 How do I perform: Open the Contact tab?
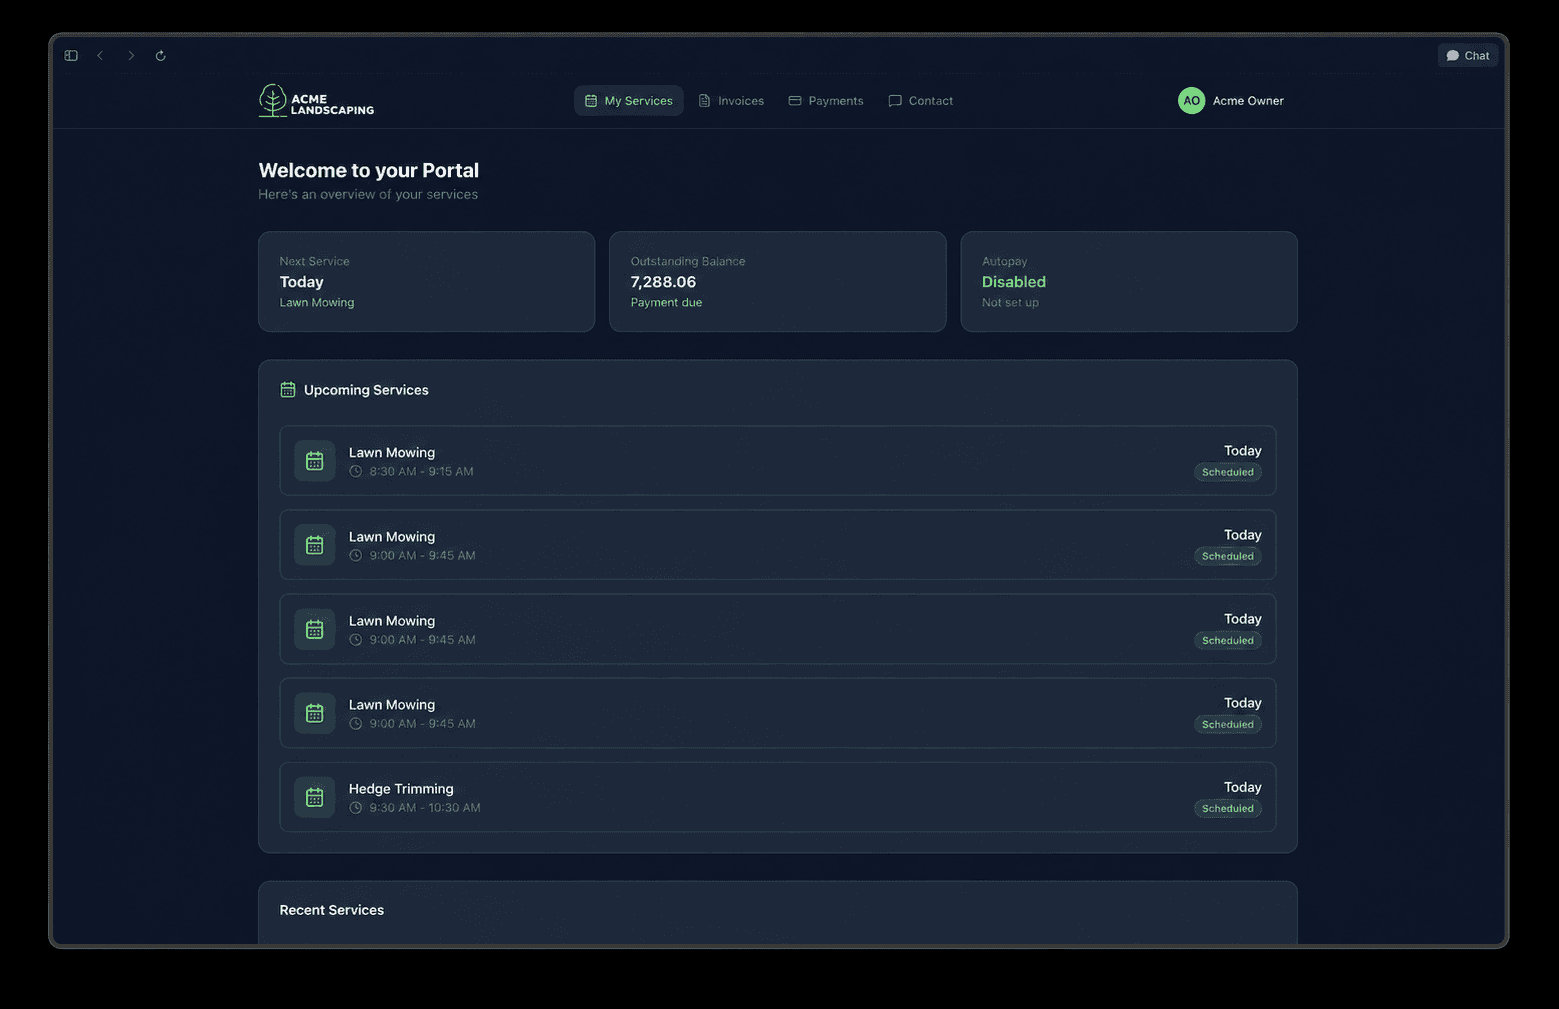921,101
